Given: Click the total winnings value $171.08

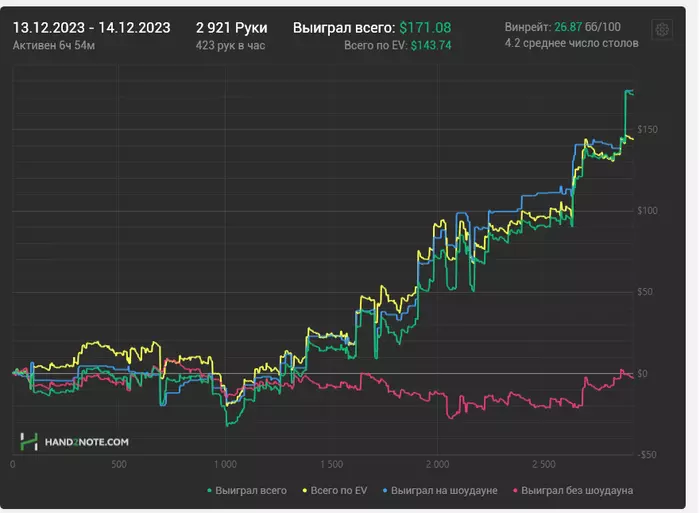Looking at the screenshot, I should [x=425, y=28].
